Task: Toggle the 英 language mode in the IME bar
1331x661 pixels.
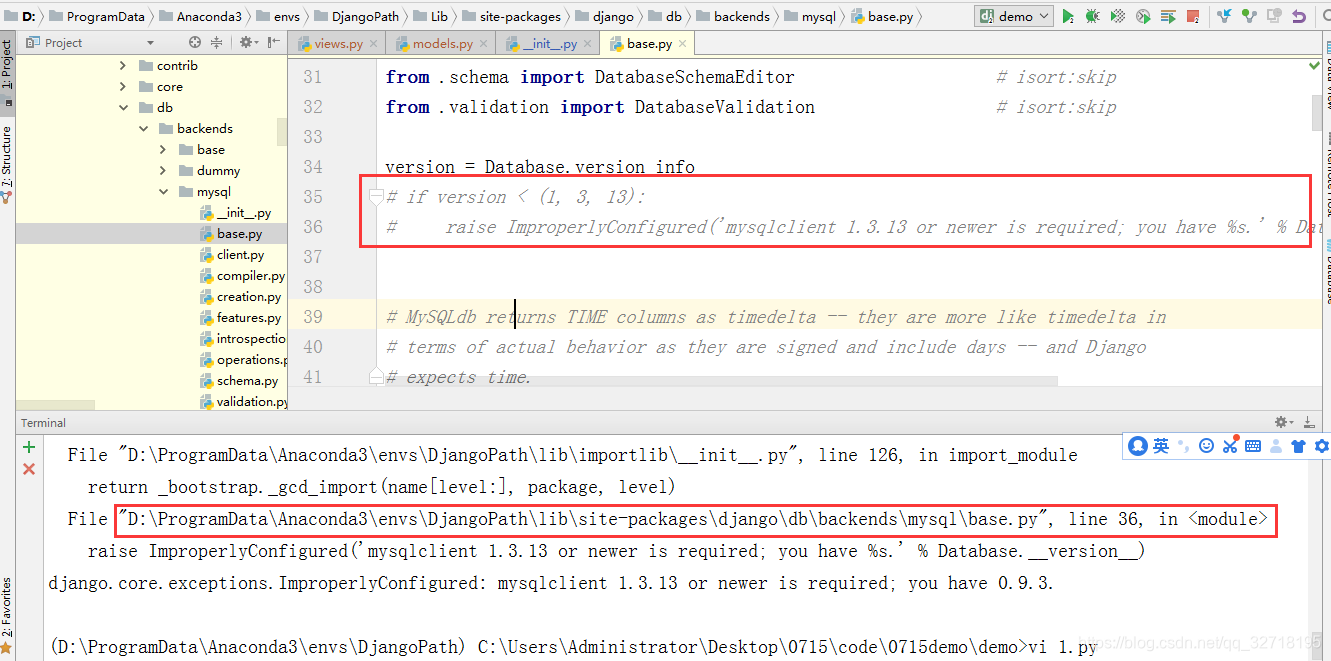Action: click(1161, 446)
